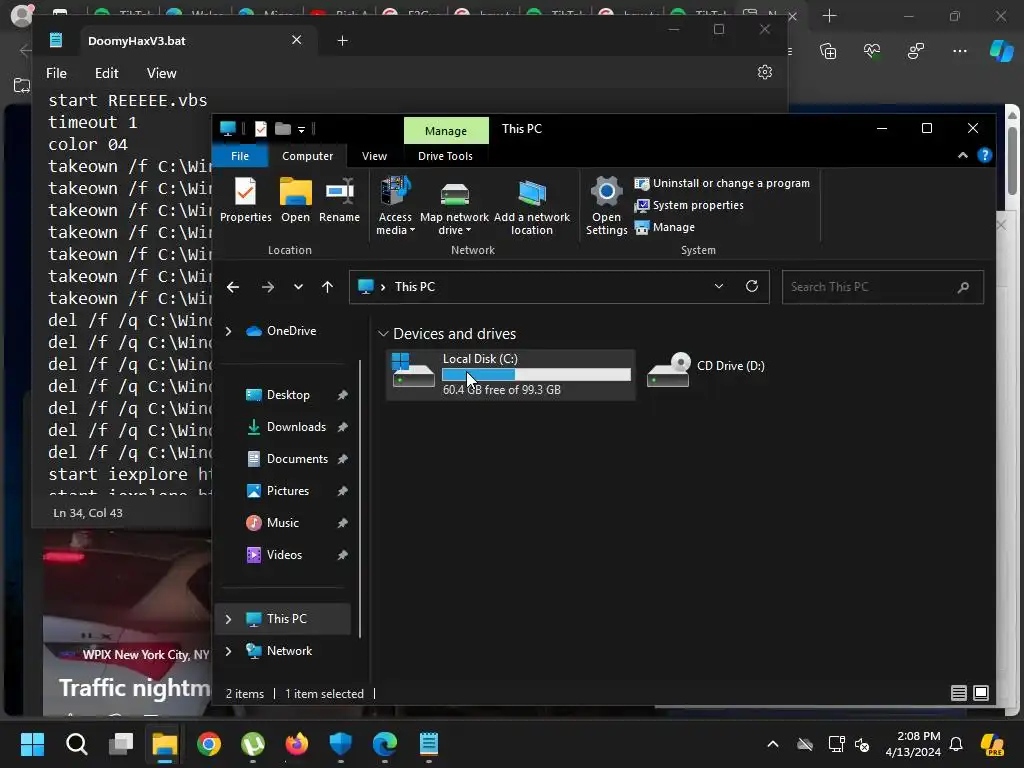Open the Map network drive dropdown
The image size is (1024, 768).
pyautogui.click(x=455, y=206)
